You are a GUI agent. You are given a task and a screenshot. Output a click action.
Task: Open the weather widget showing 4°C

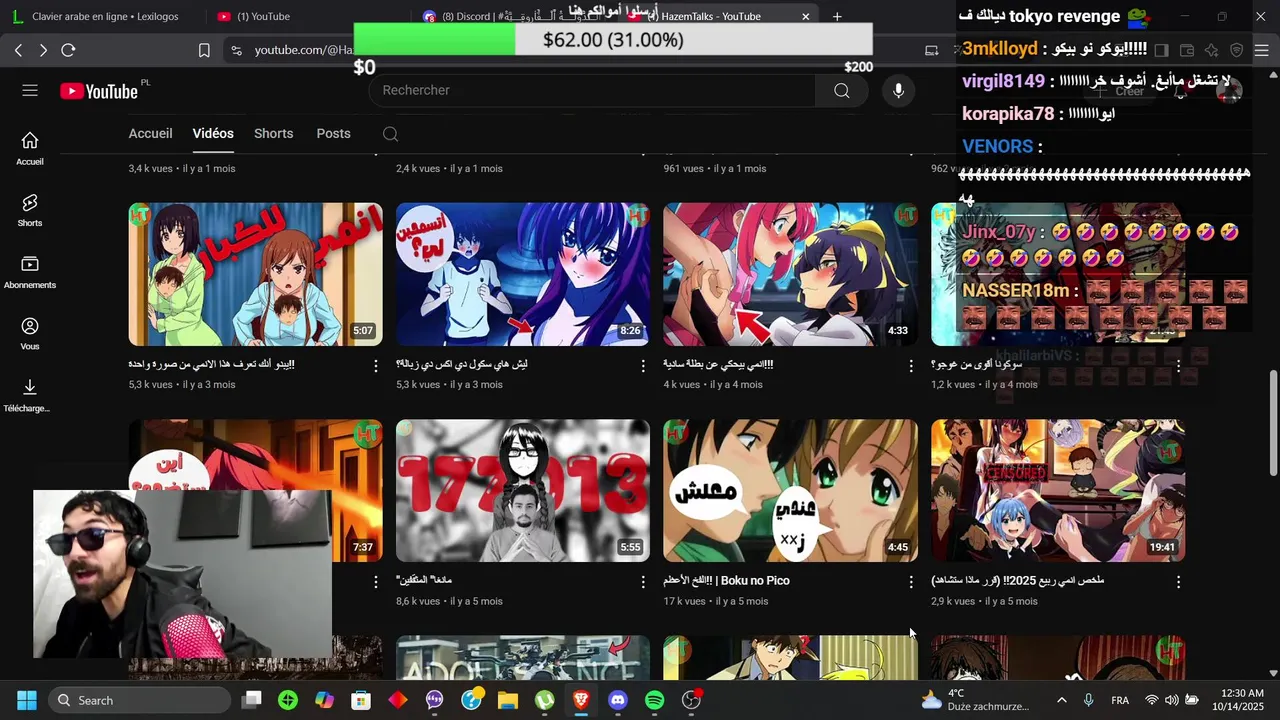tap(975, 700)
